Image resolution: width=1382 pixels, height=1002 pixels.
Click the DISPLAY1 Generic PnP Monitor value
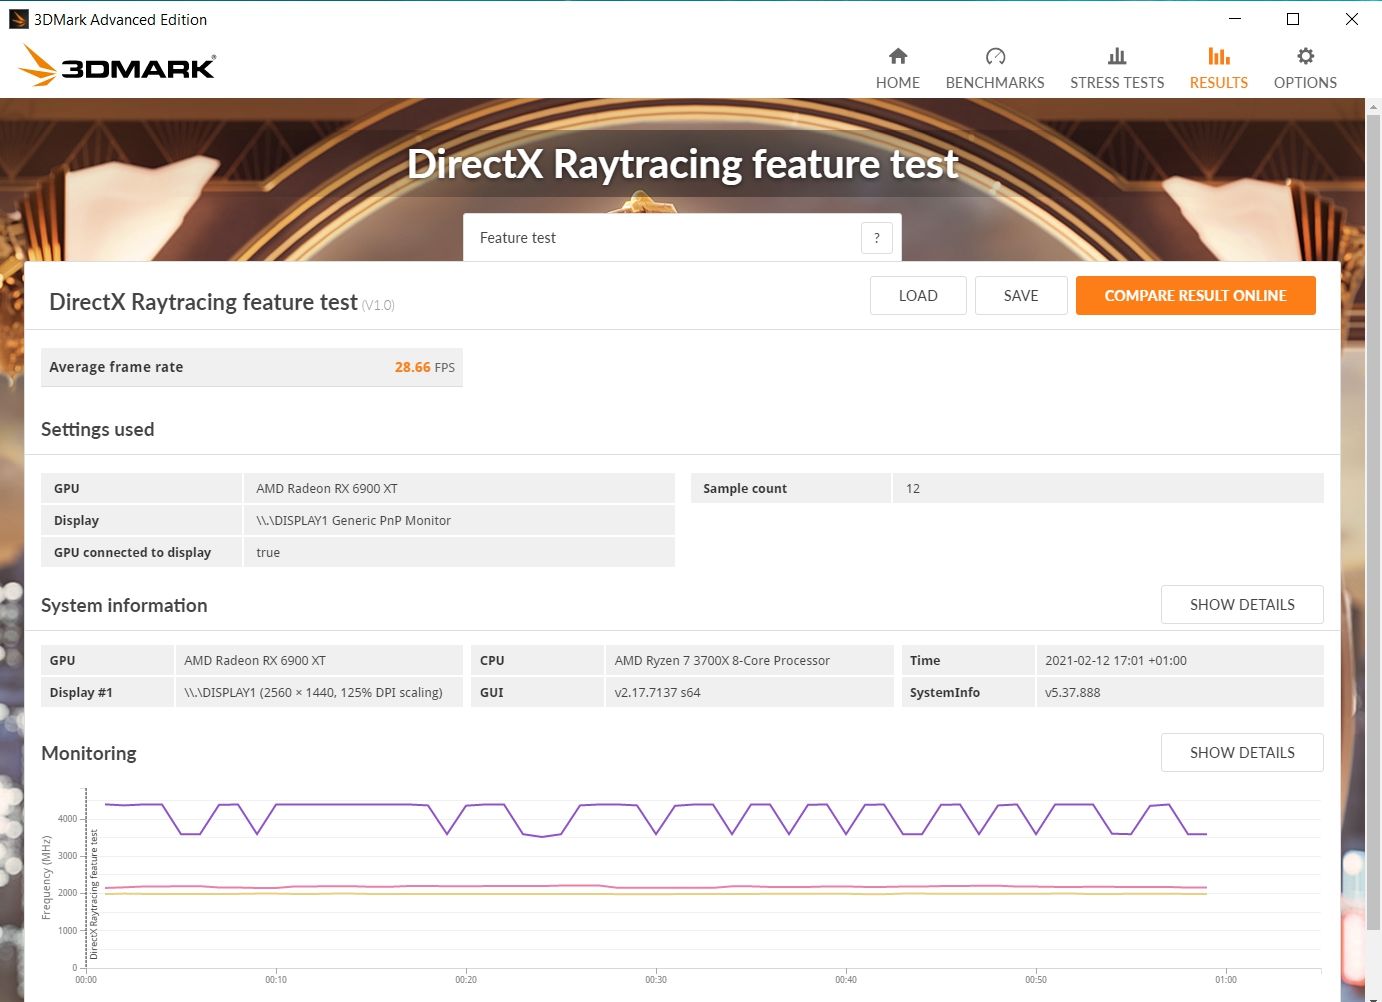(x=353, y=521)
